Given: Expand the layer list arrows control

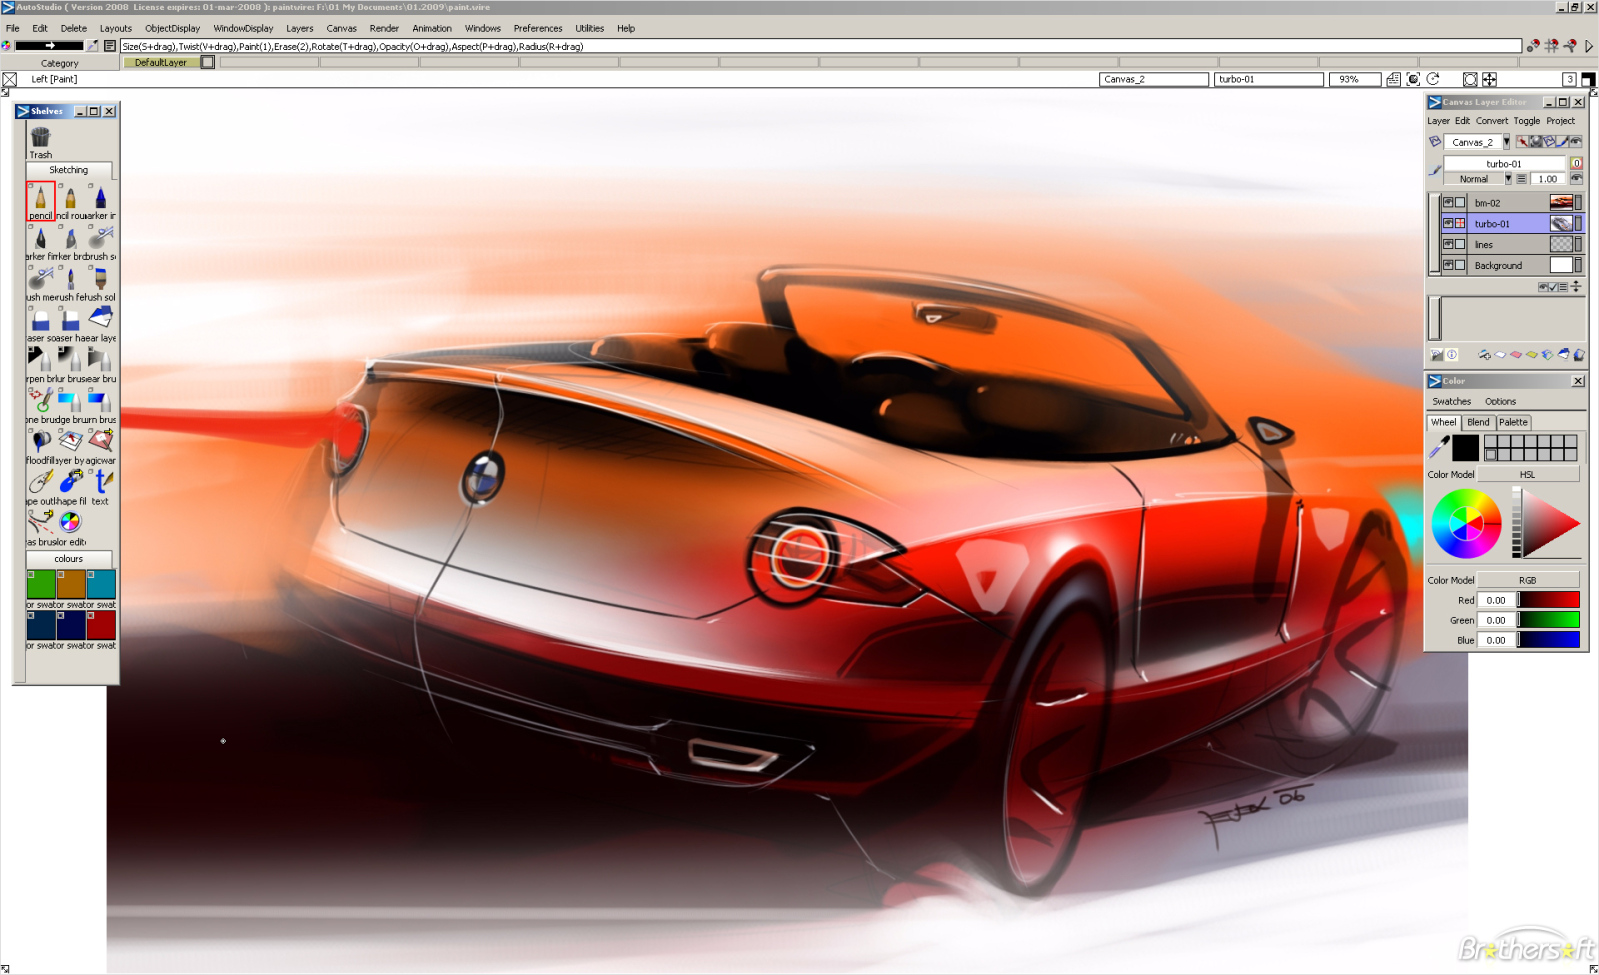Looking at the screenshot, I should [1576, 287].
